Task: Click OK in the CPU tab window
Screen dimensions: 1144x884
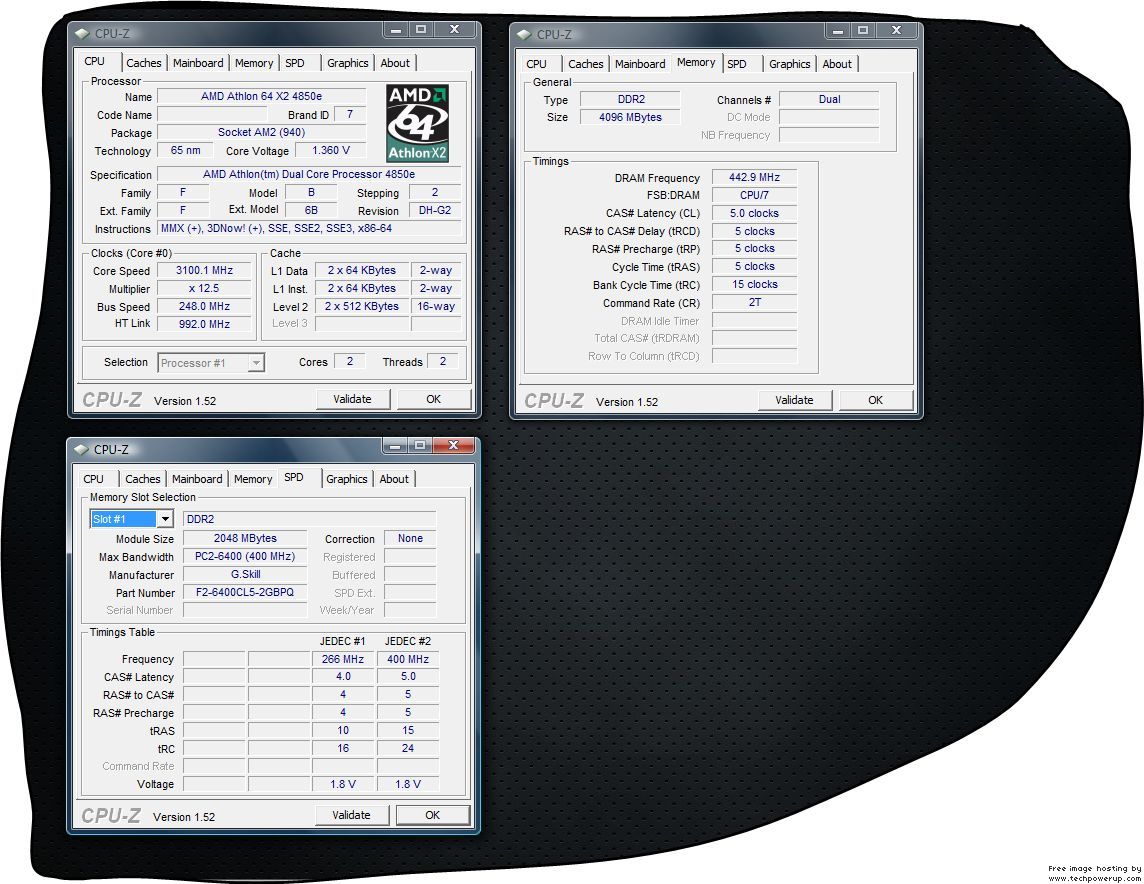Action: click(433, 399)
